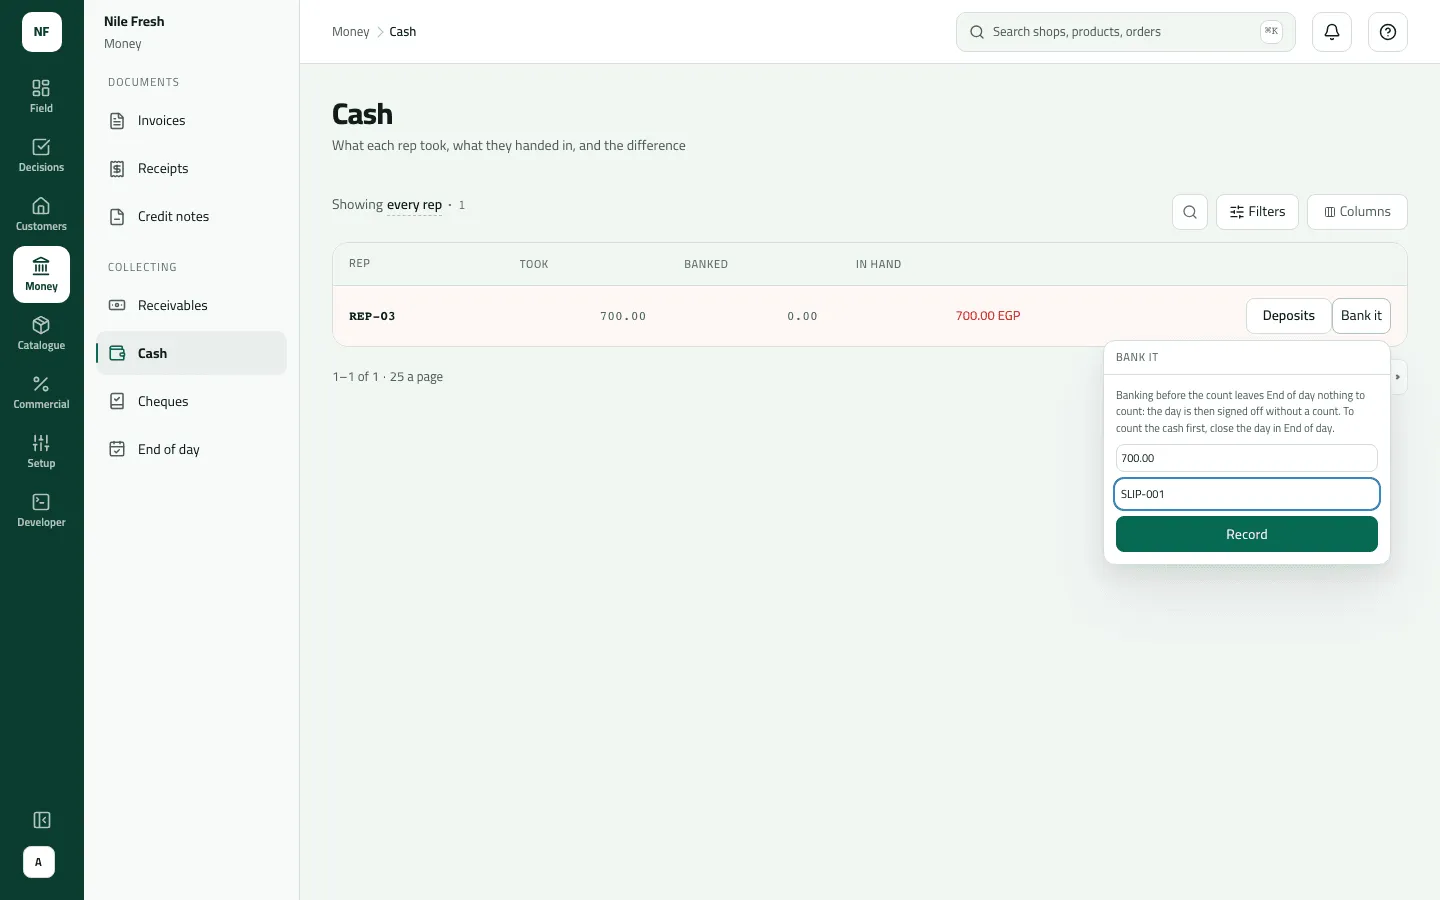
Task: Open the help question mark icon
Action: point(1388,32)
